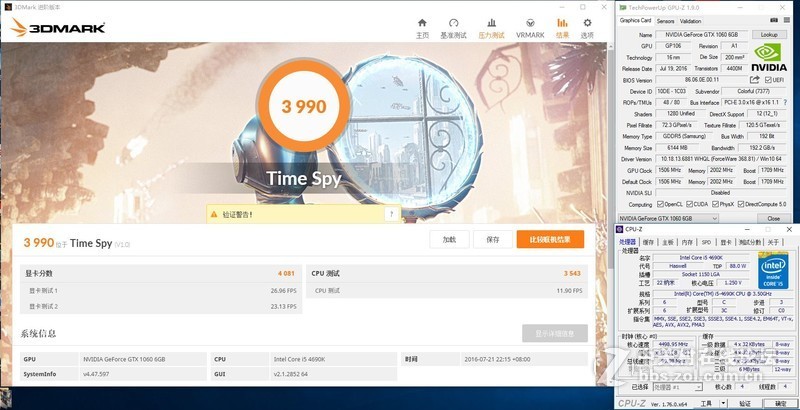Toggle the CUDA checkbox

click(690, 204)
